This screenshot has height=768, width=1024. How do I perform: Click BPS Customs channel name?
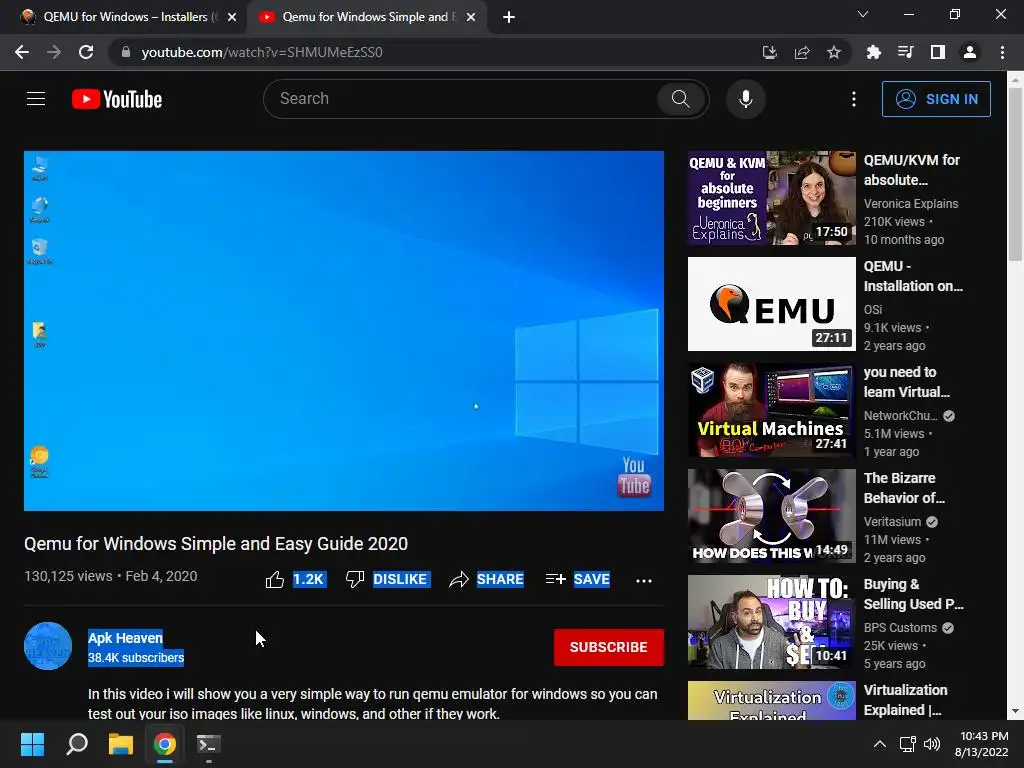click(900, 628)
